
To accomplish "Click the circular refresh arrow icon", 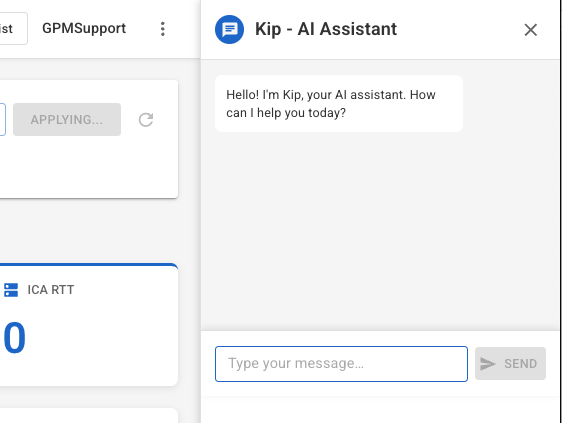I will [146, 120].
